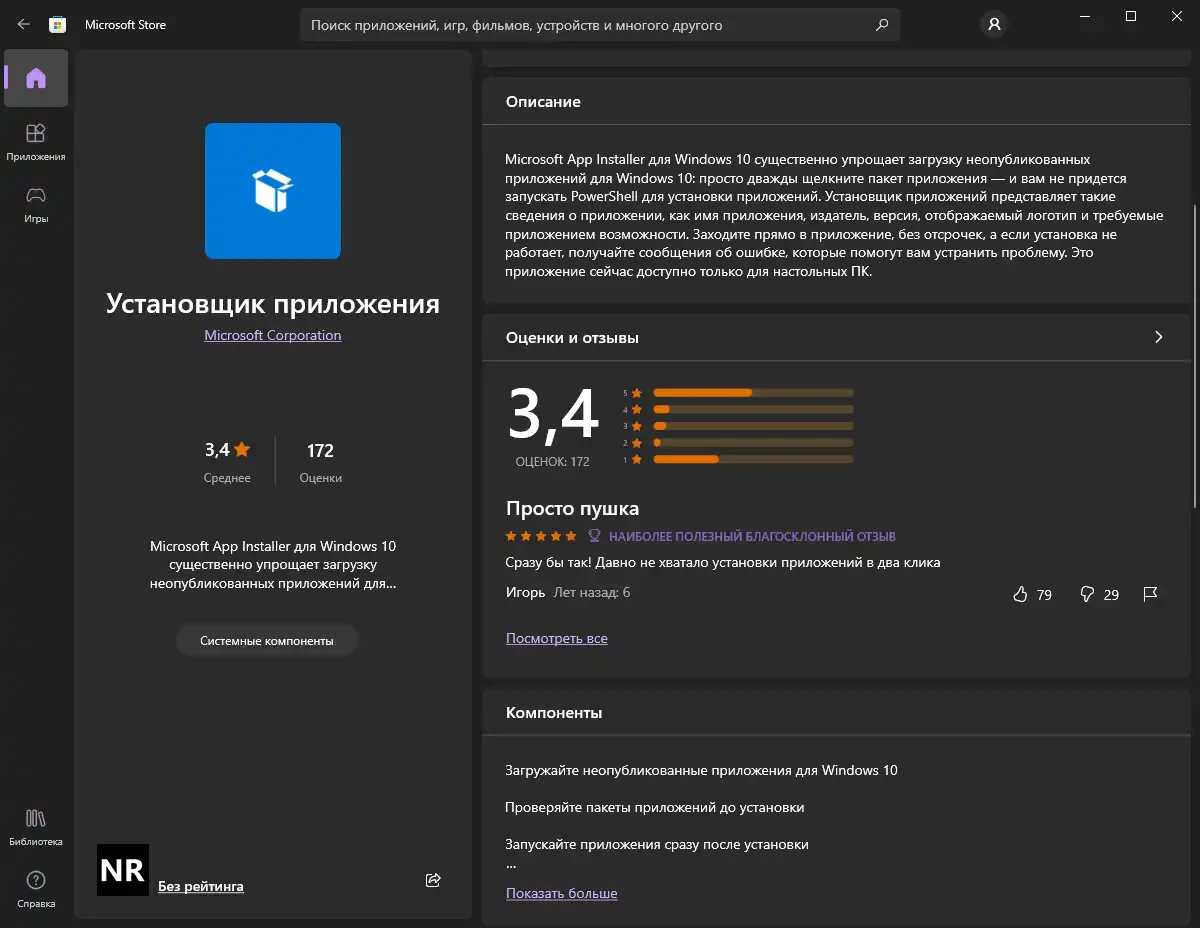
Task: Click the Описание section header
Action: pyautogui.click(x=543, y=102)
